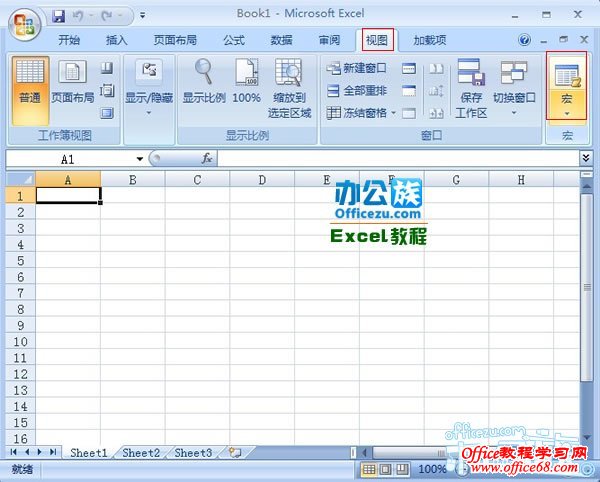The width and height of the screenshot is (600, 482).
Task: Click view side by side icon
Action: click(x=436, y=68)
